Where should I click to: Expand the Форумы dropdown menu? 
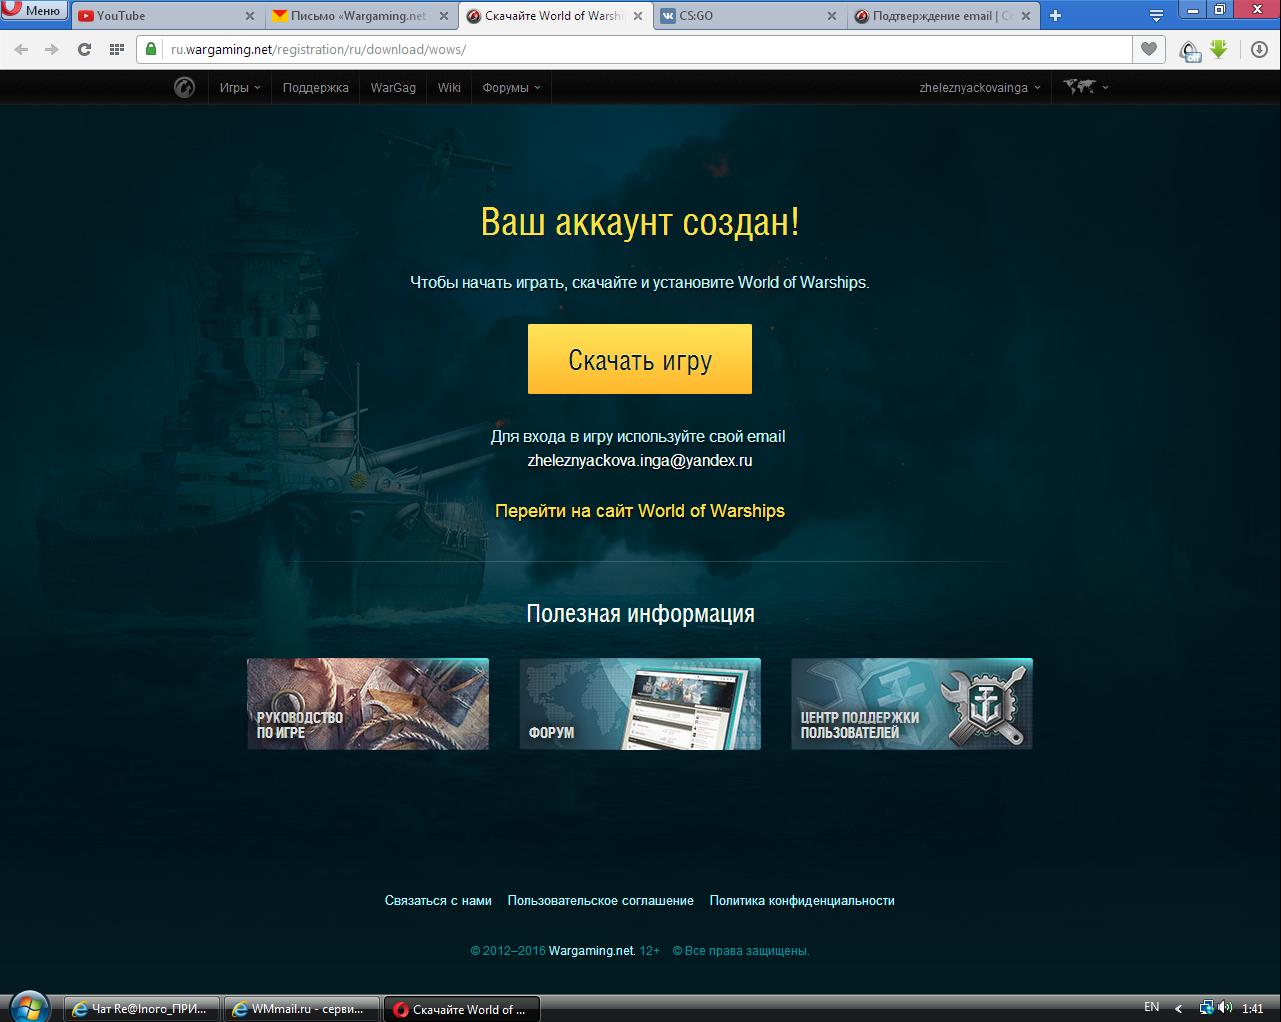(x=511, y=88)
